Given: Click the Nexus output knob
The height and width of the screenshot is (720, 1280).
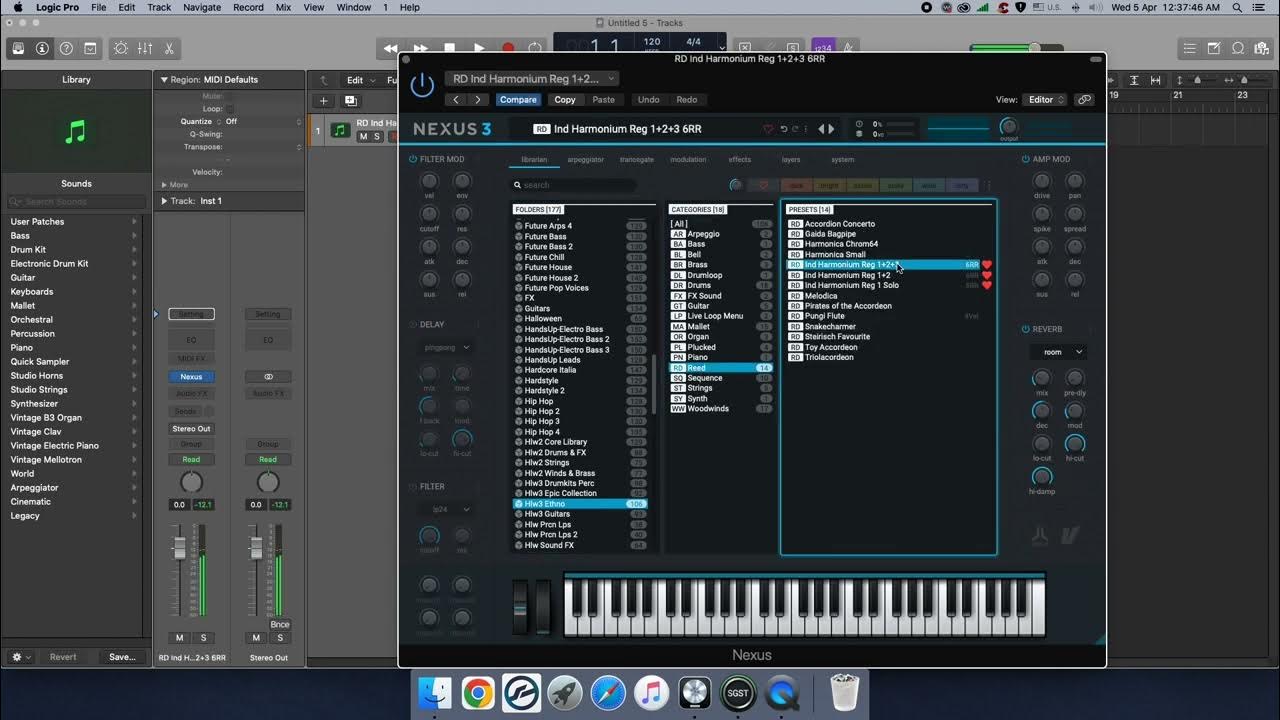Looking at the screenshot, I should pyautogui.click(x=1009, y=126).
